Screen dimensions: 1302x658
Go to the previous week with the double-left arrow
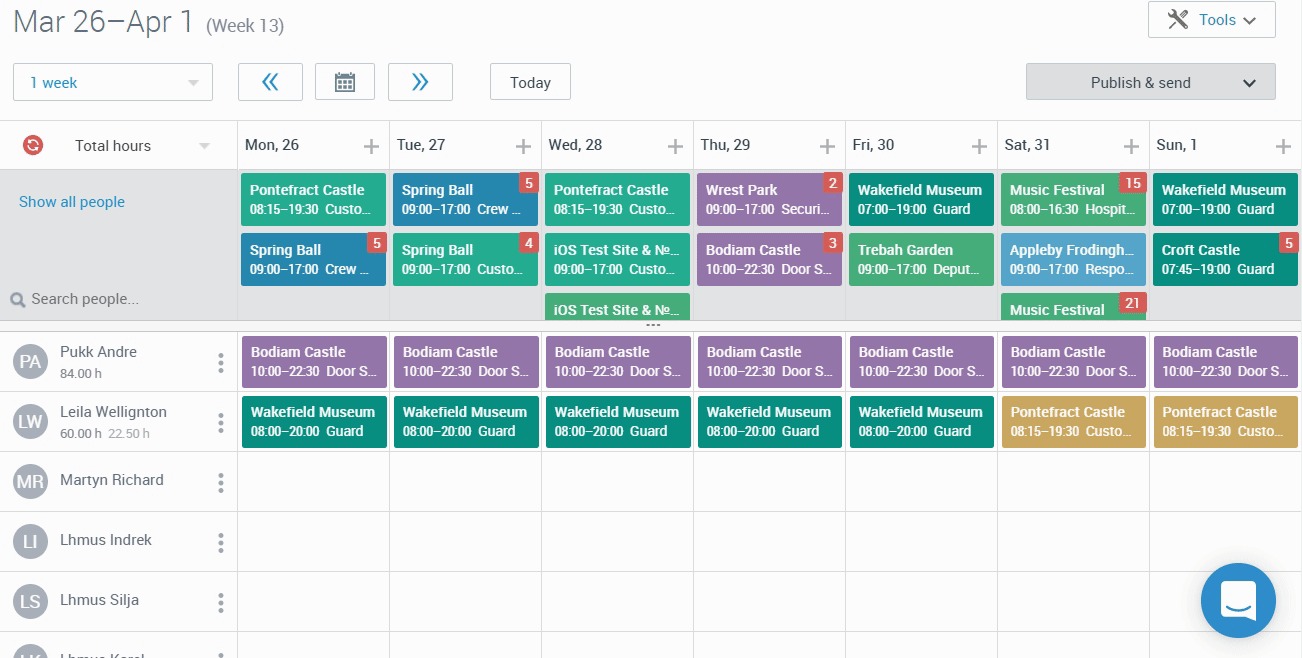(270, 81)
